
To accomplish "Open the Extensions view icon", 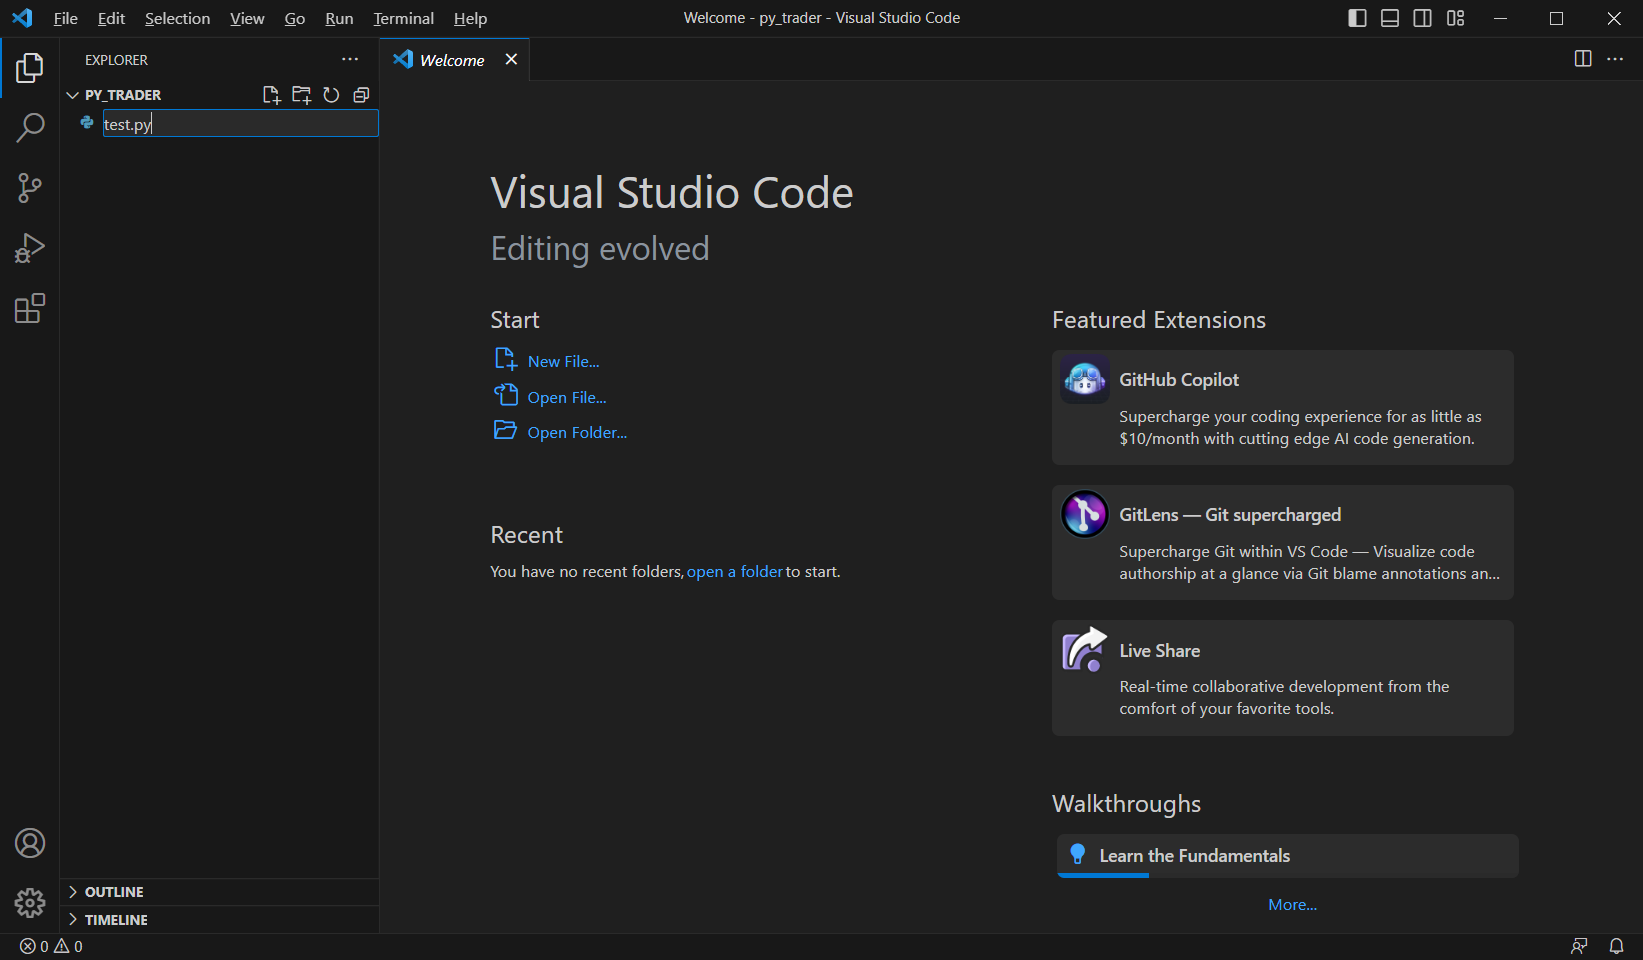I will 30,308.
